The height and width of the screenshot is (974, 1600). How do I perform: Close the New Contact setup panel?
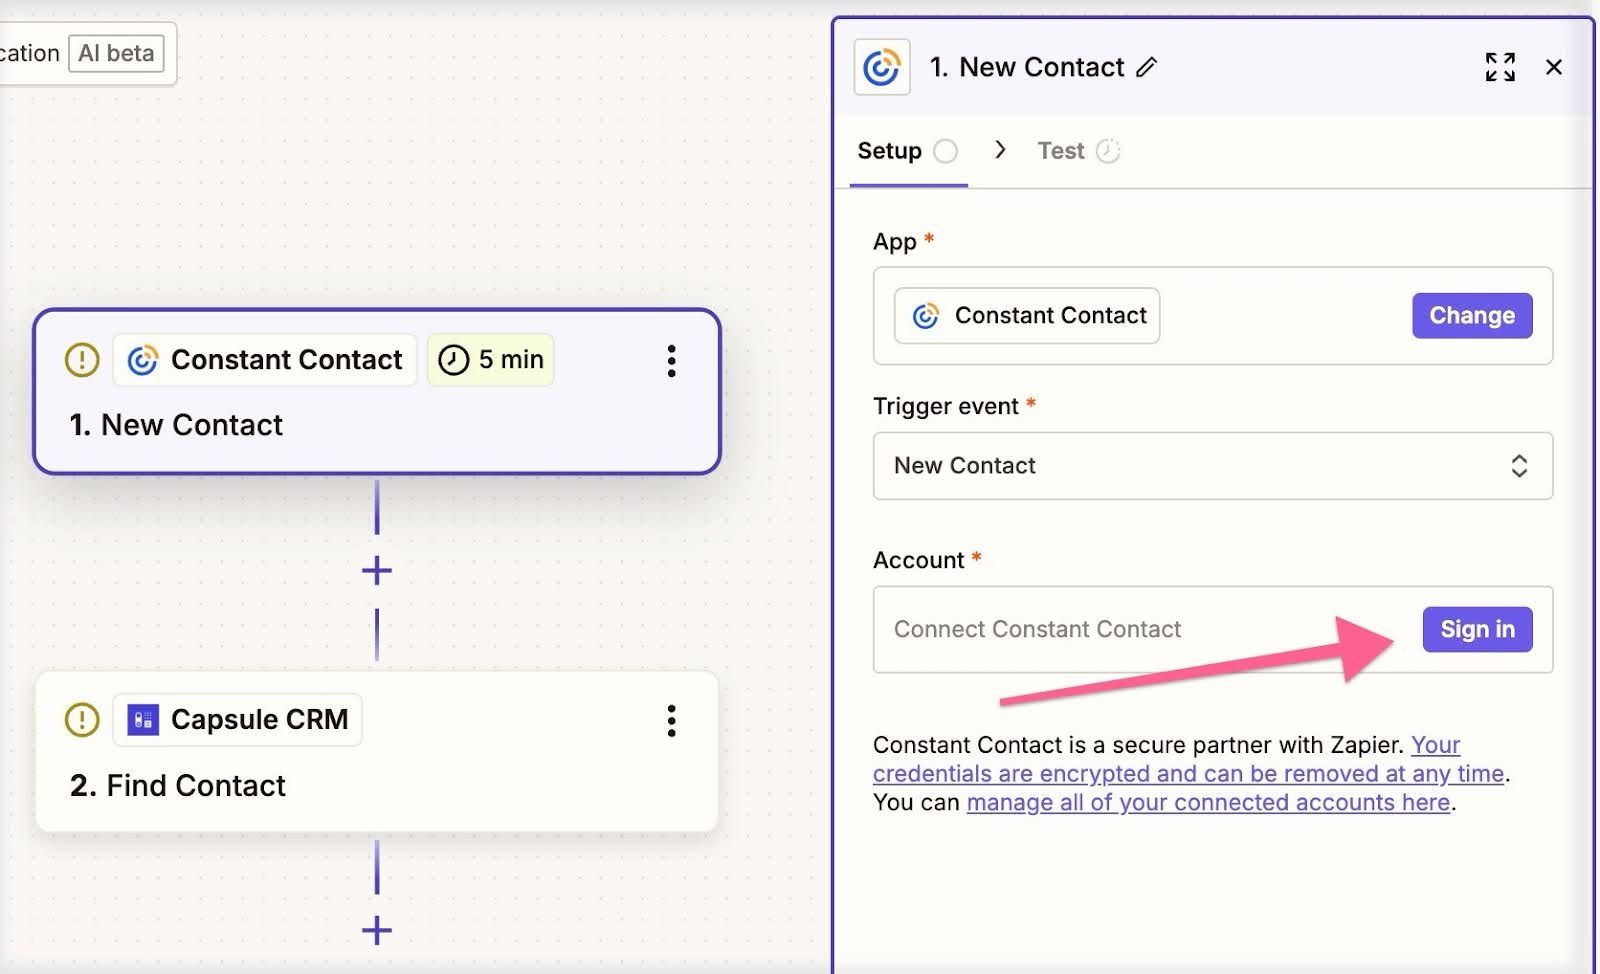click(1555, 67)
